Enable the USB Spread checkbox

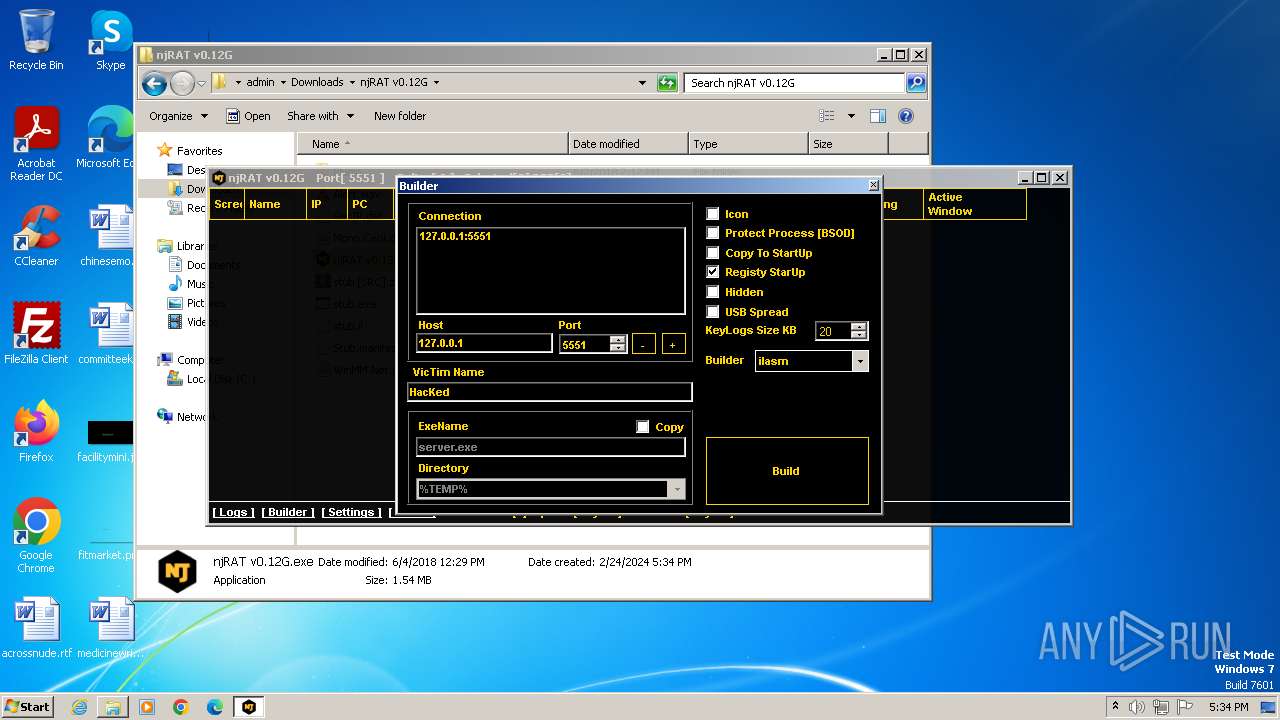[713, 312]
